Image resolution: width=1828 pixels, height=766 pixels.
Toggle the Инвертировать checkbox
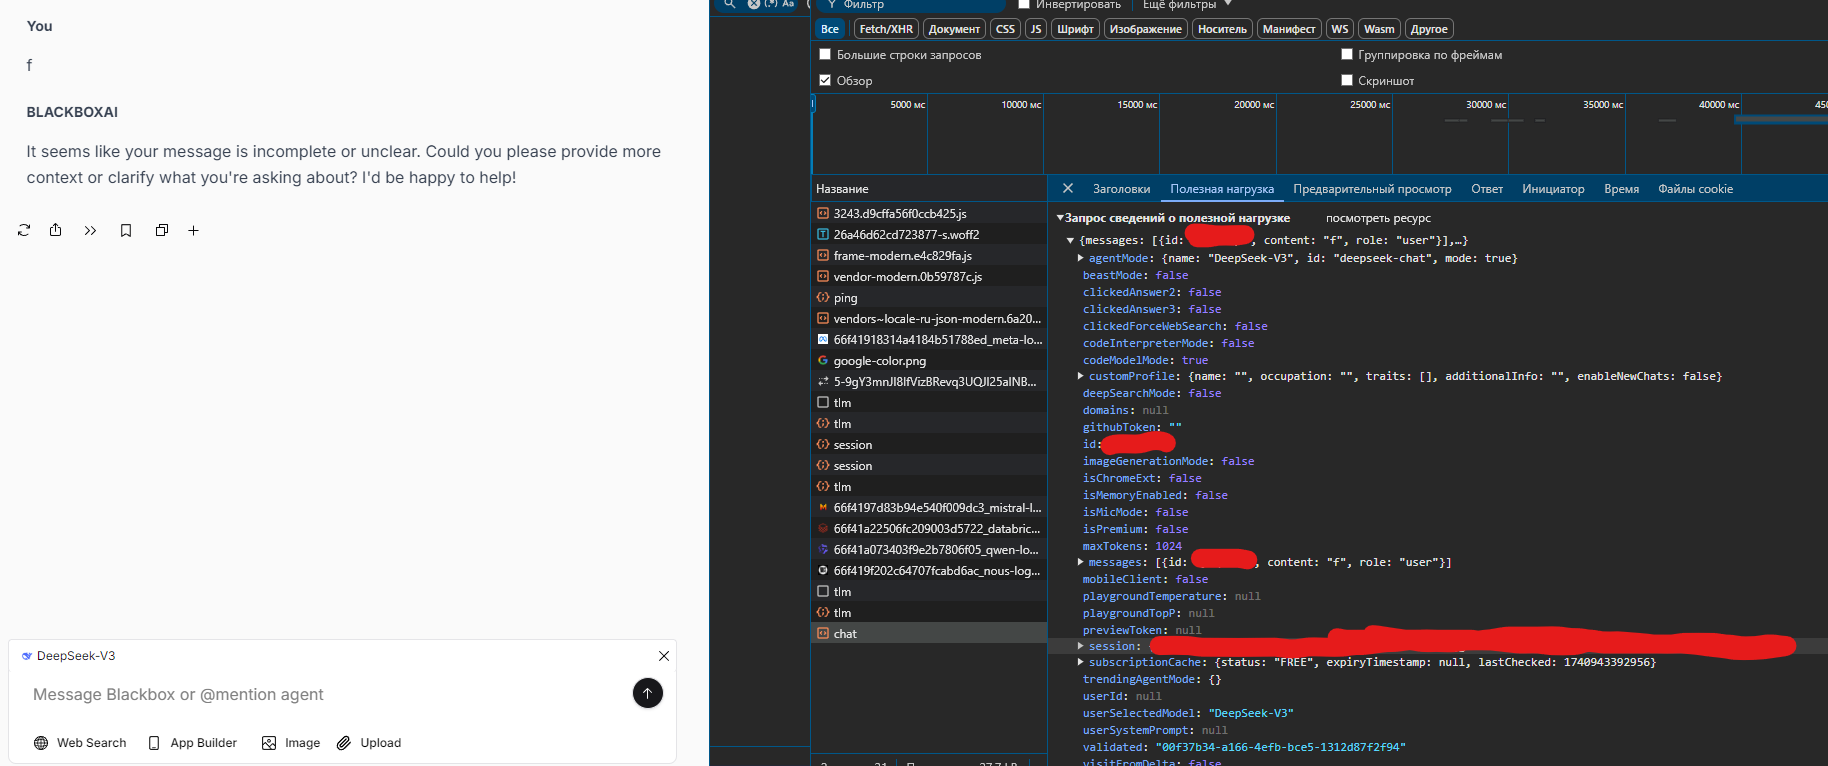[x=1024, y=4]
